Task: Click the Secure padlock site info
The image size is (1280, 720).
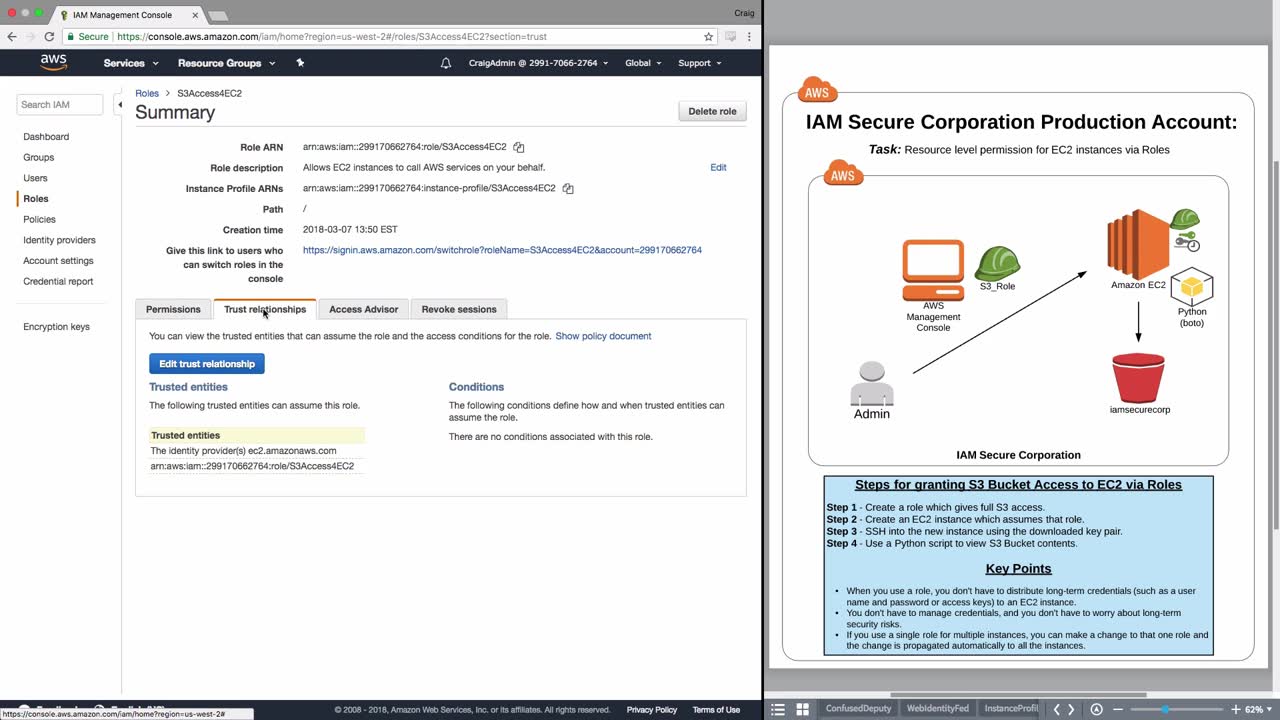Action: tap(86, 37)
